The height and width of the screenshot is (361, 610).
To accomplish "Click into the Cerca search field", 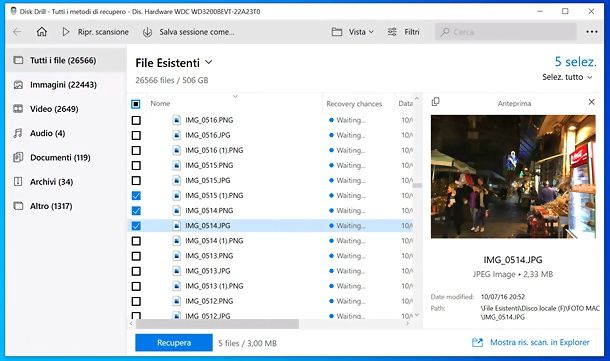I will [505, 32].
